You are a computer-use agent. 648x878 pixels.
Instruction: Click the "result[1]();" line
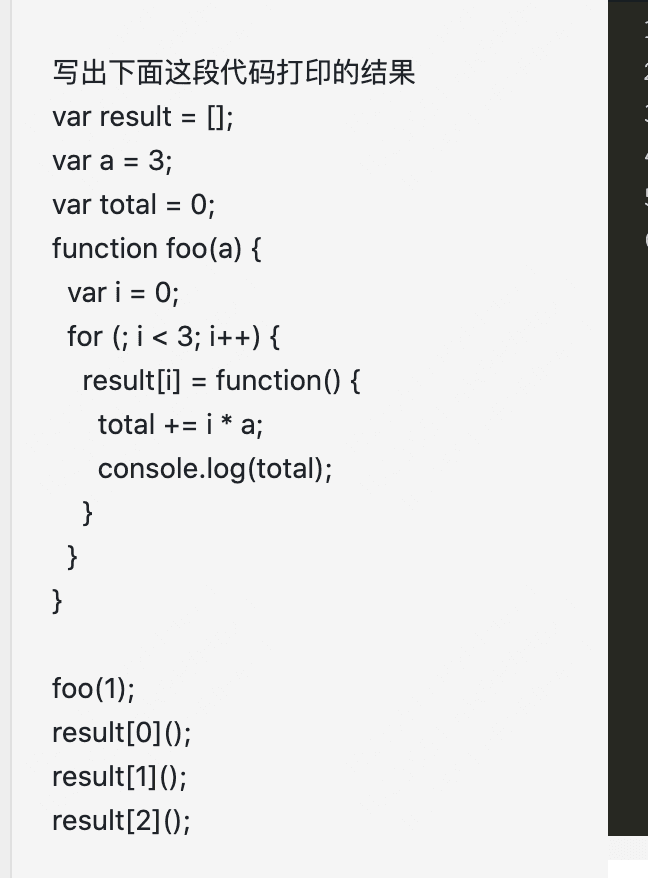click(x=119, y=777)
